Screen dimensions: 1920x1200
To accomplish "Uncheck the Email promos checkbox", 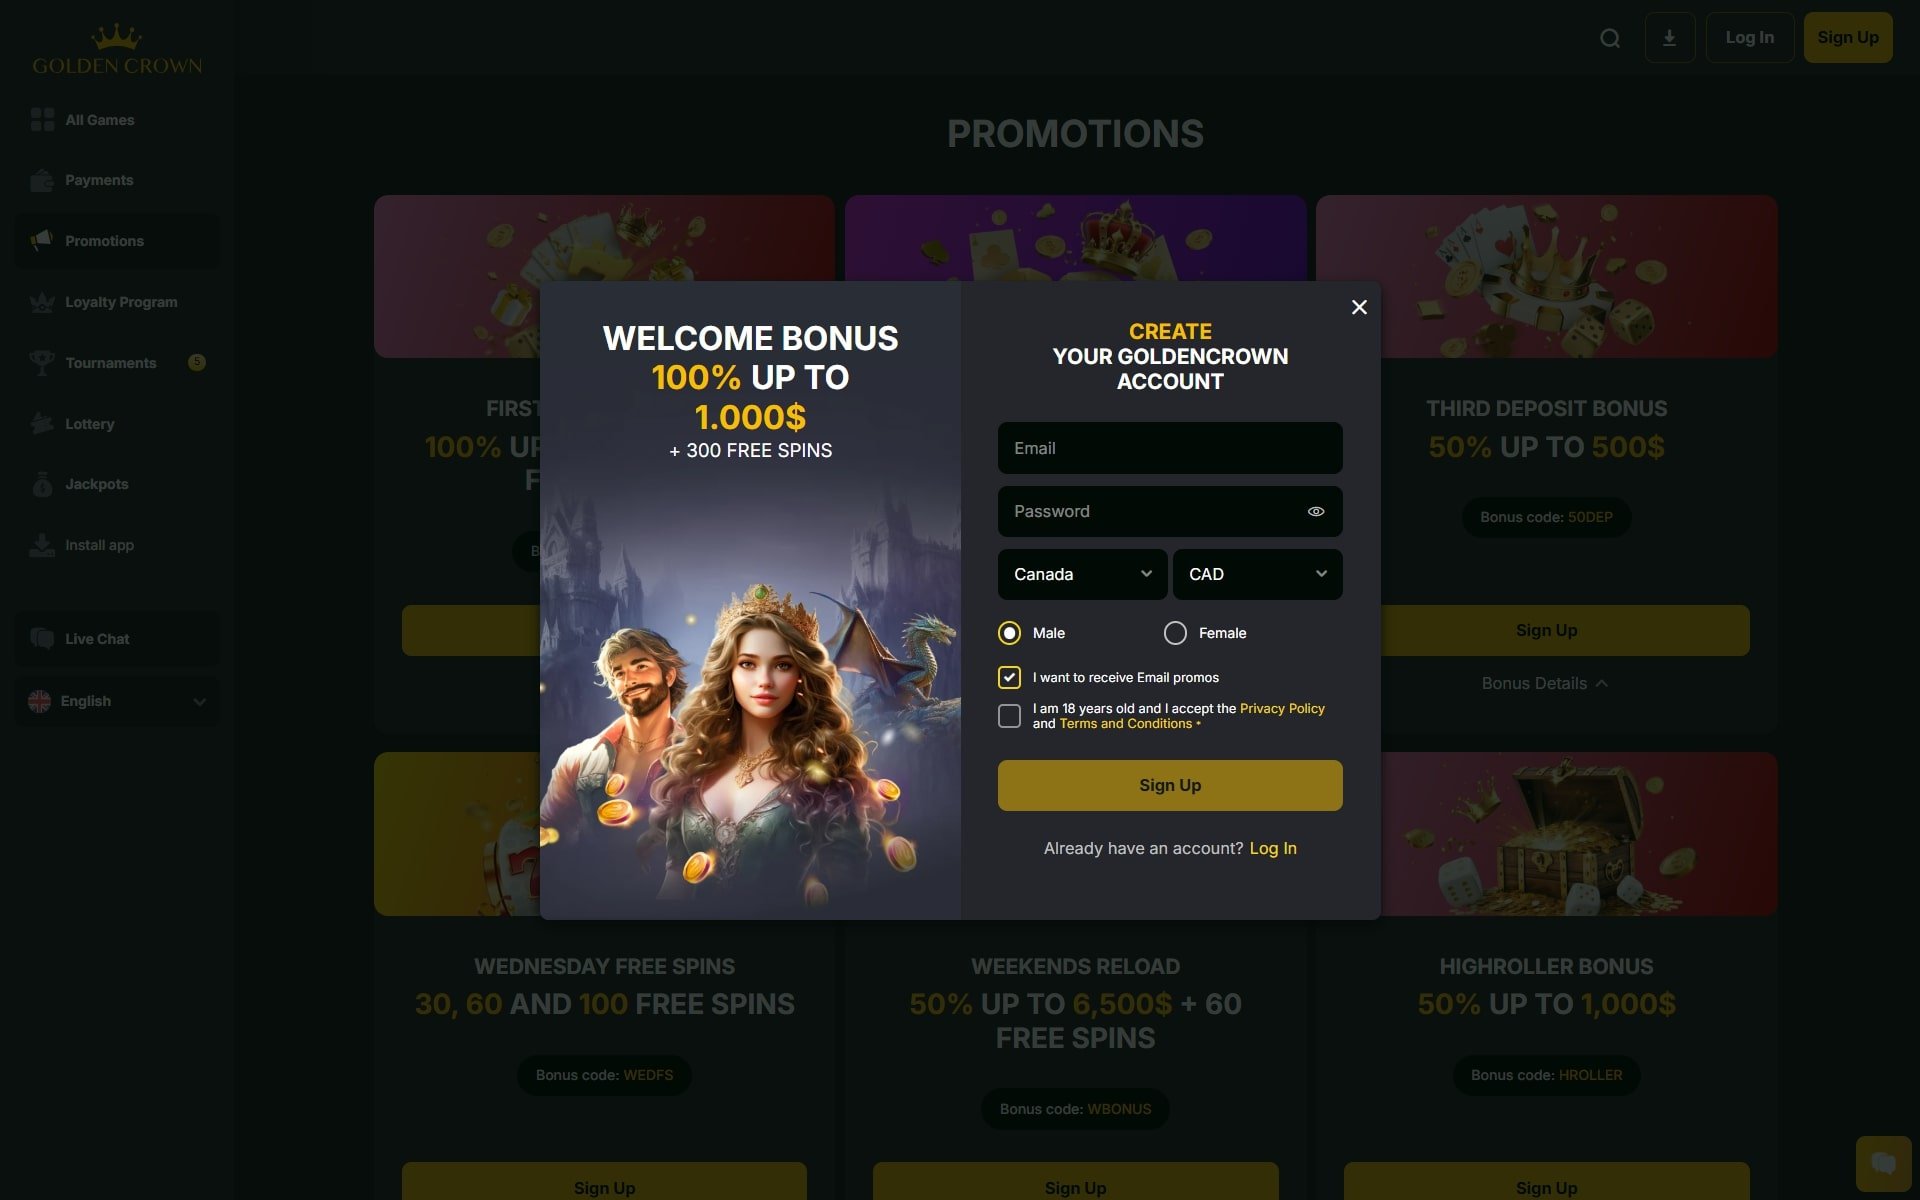I will tap(1009, 677).
